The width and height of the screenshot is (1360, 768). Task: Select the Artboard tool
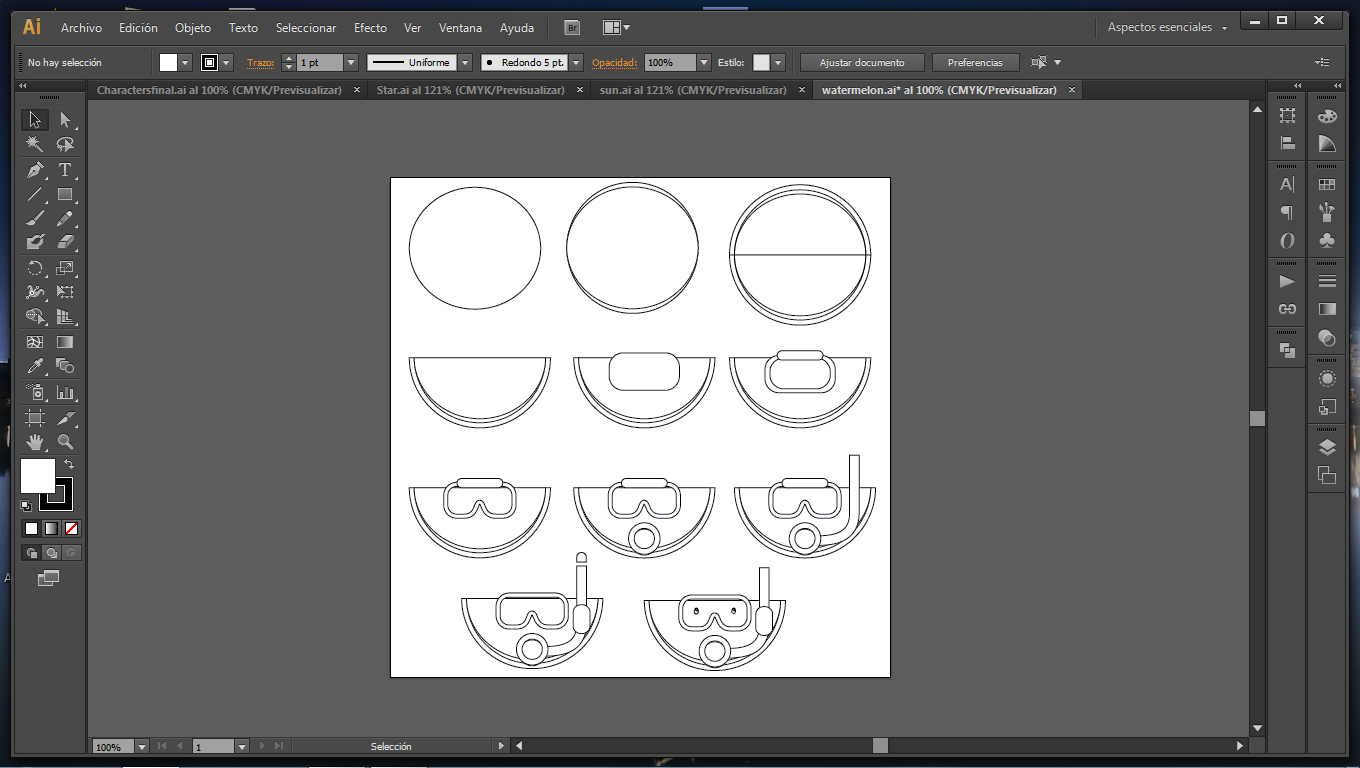(35, 417)
